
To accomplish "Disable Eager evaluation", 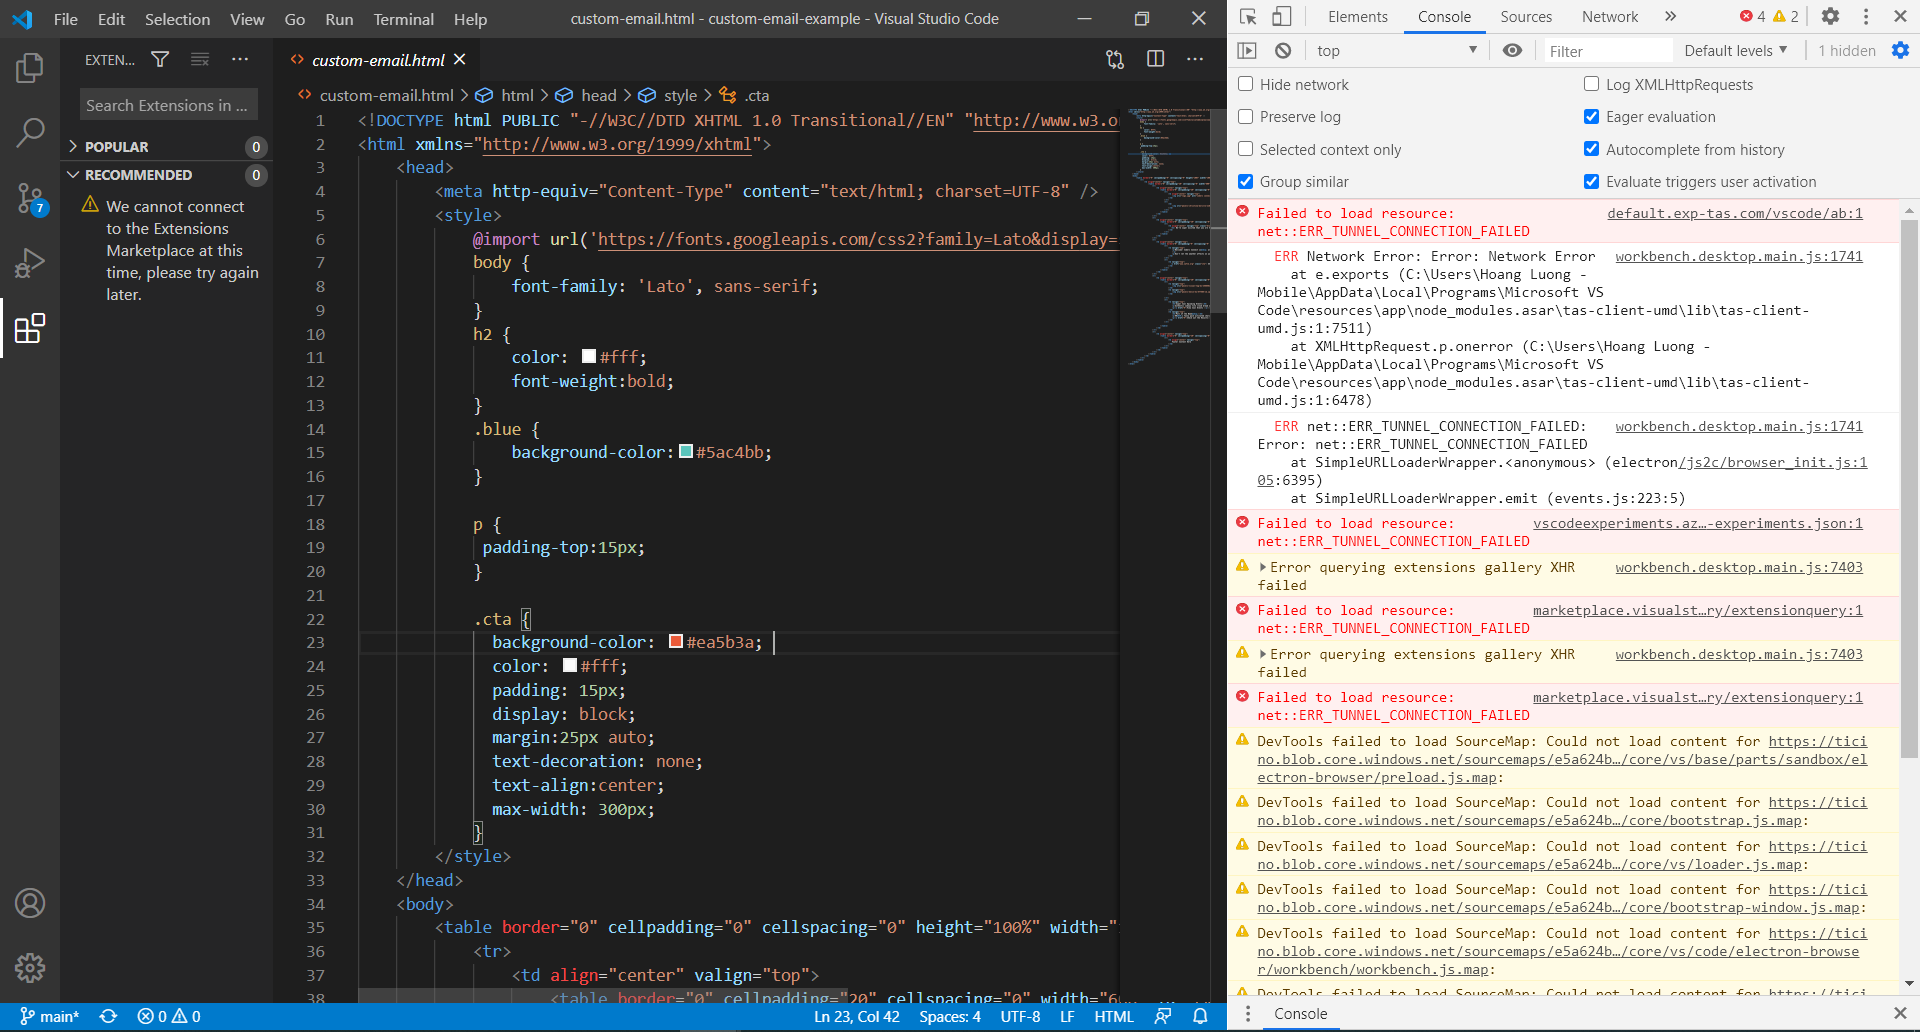I will (x=1592, y=117).
